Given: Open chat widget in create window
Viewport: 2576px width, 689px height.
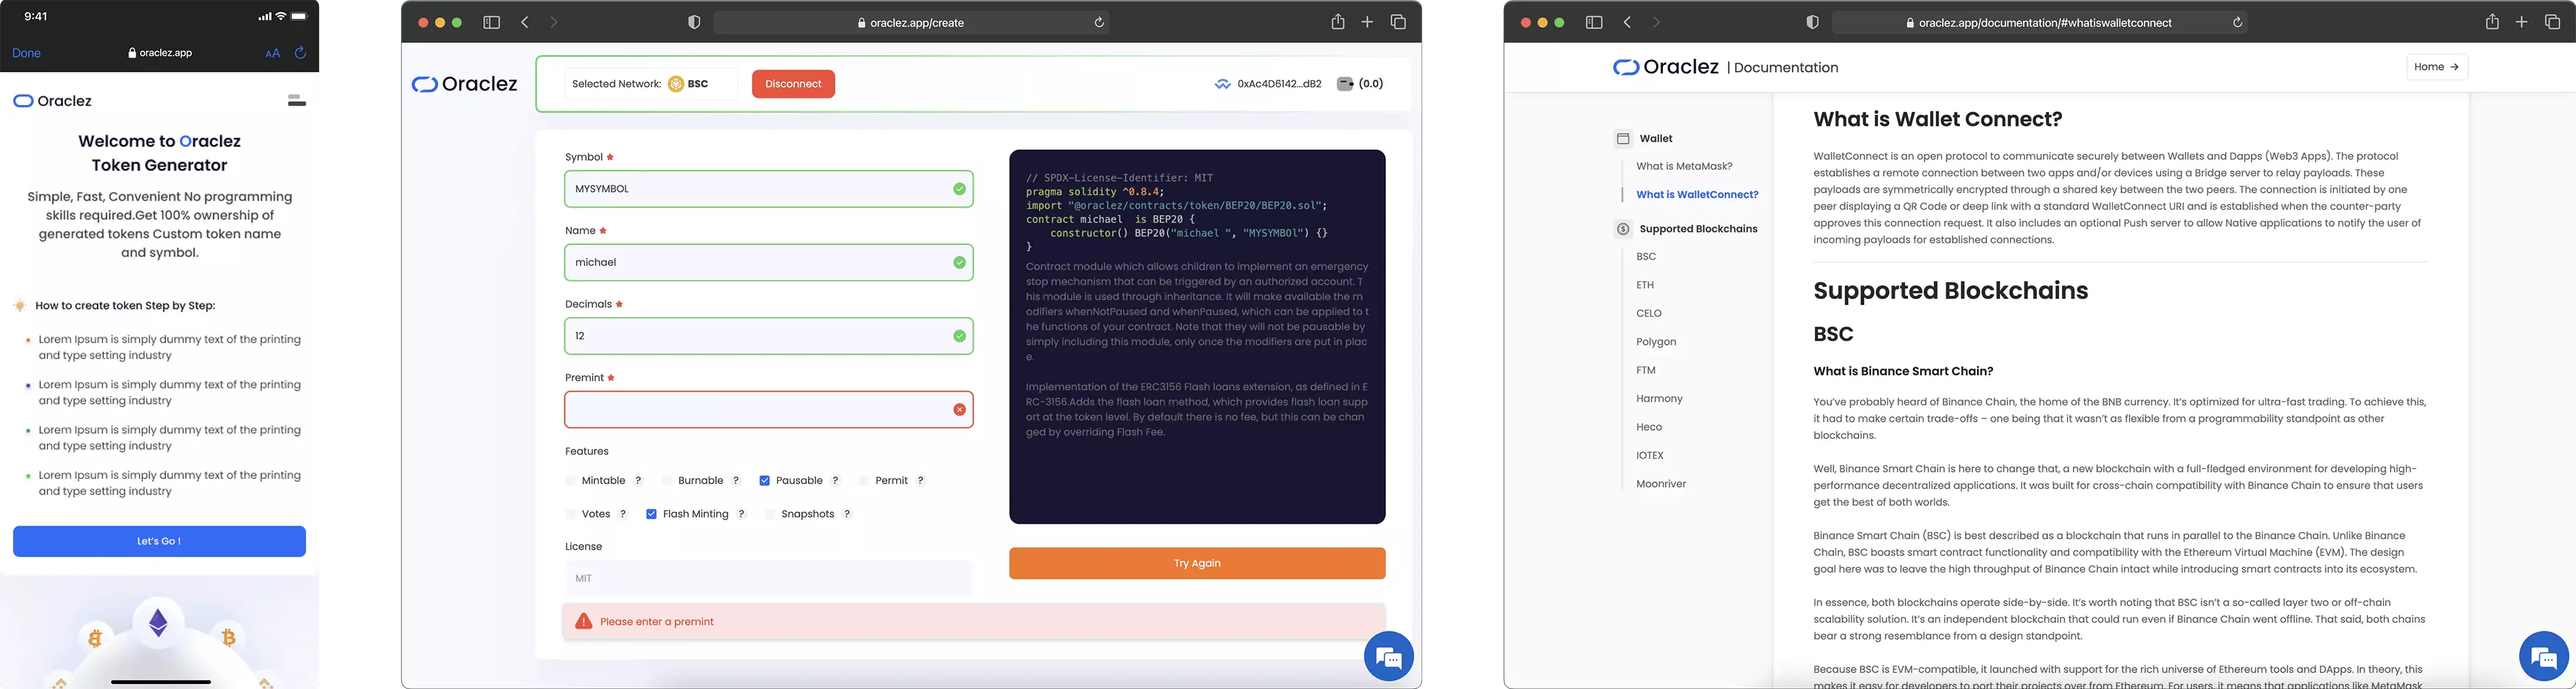Looking at the screenshot, I should click(x=1389, y=657).
